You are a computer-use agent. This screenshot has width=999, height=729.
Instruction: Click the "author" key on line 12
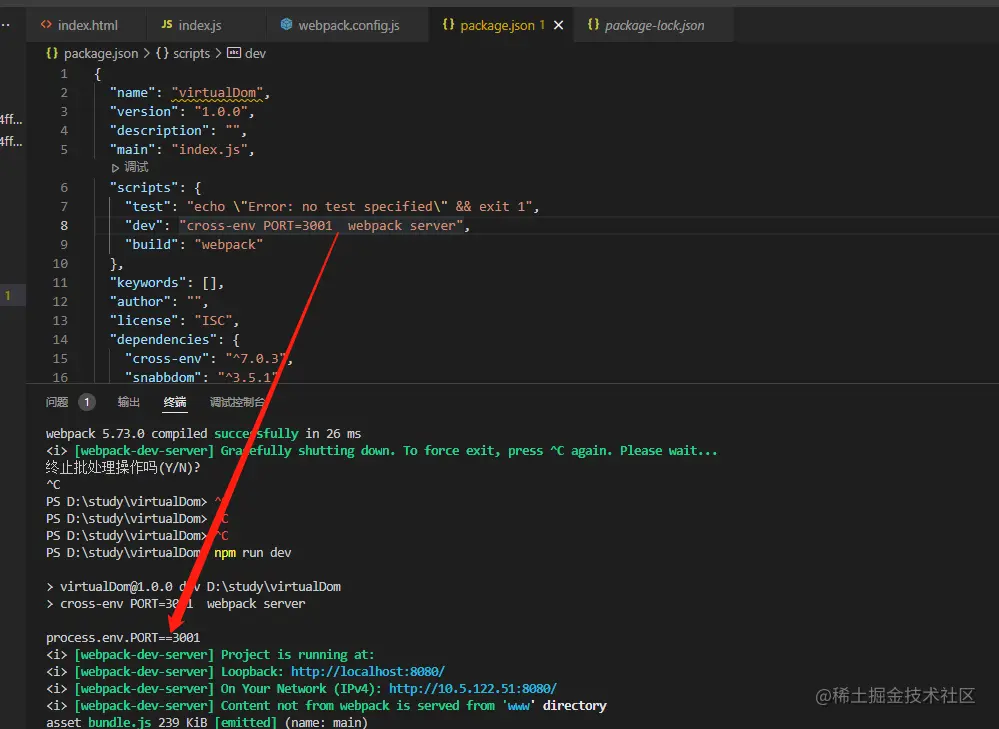pos(140,301)
